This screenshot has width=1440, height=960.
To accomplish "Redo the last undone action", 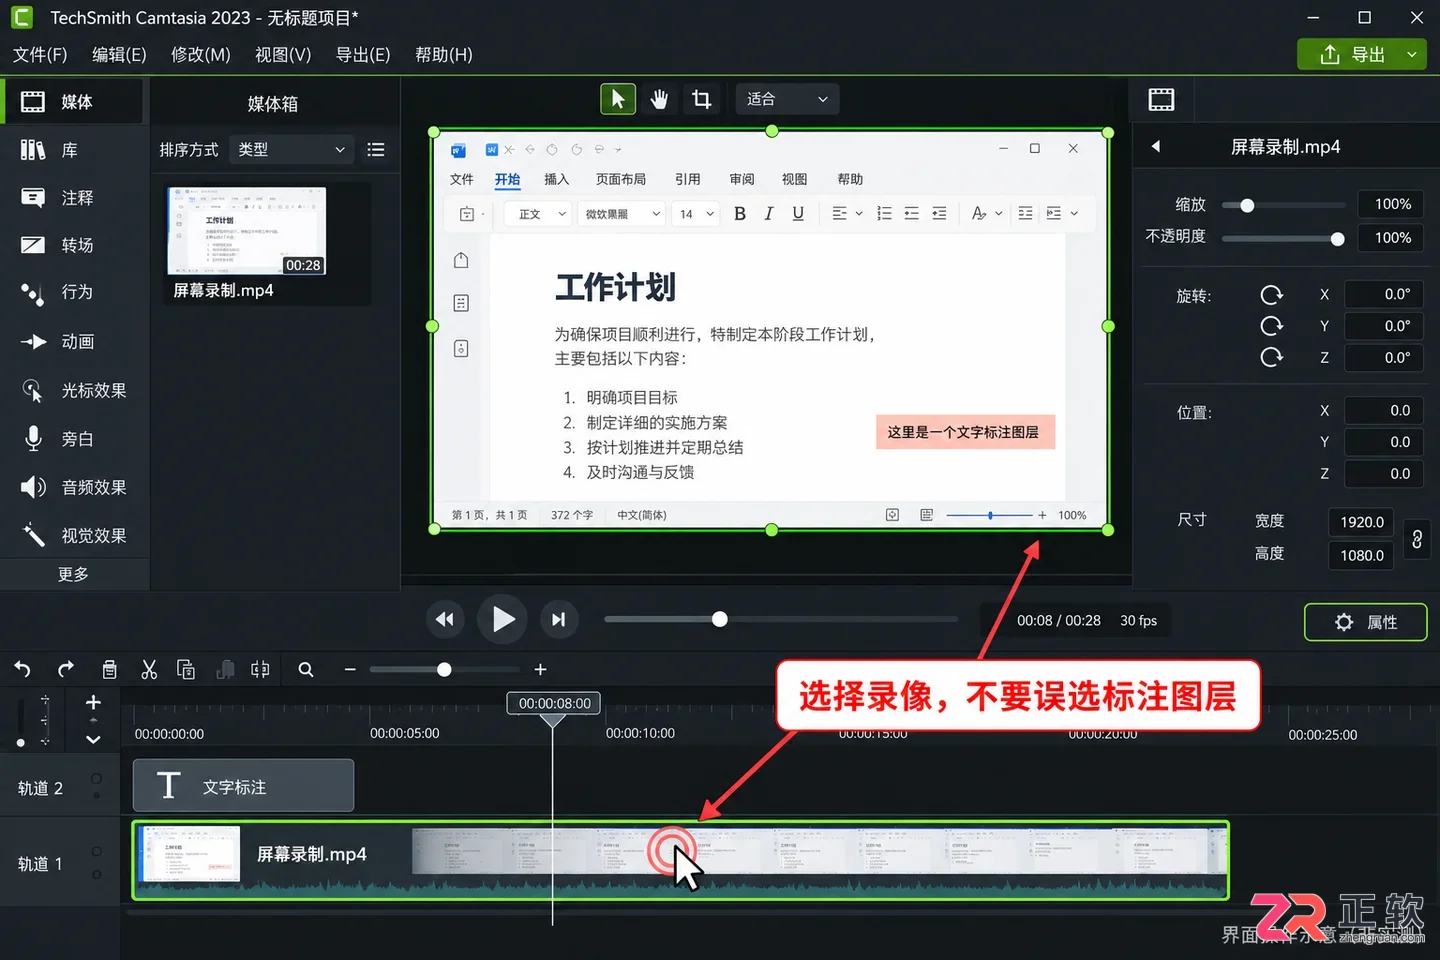I will point(66,669).
